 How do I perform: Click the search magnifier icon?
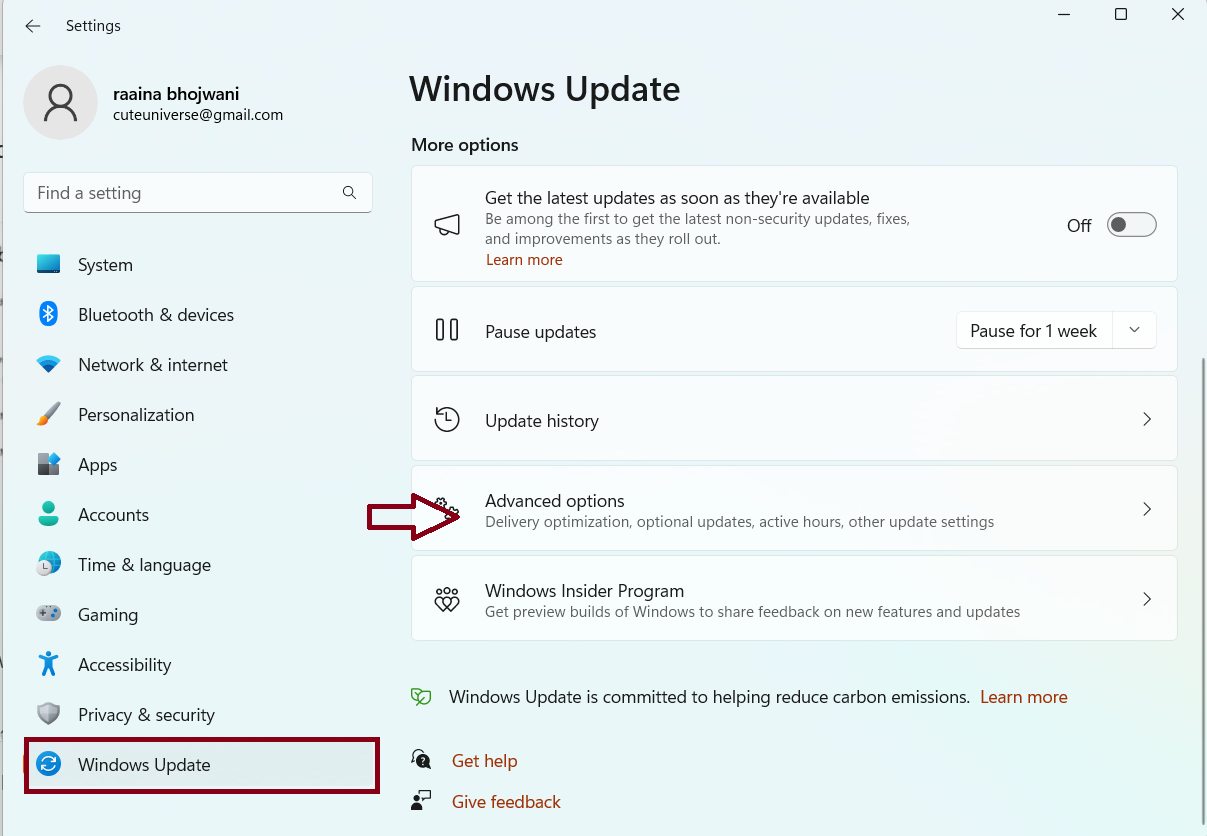pos(349,193)
